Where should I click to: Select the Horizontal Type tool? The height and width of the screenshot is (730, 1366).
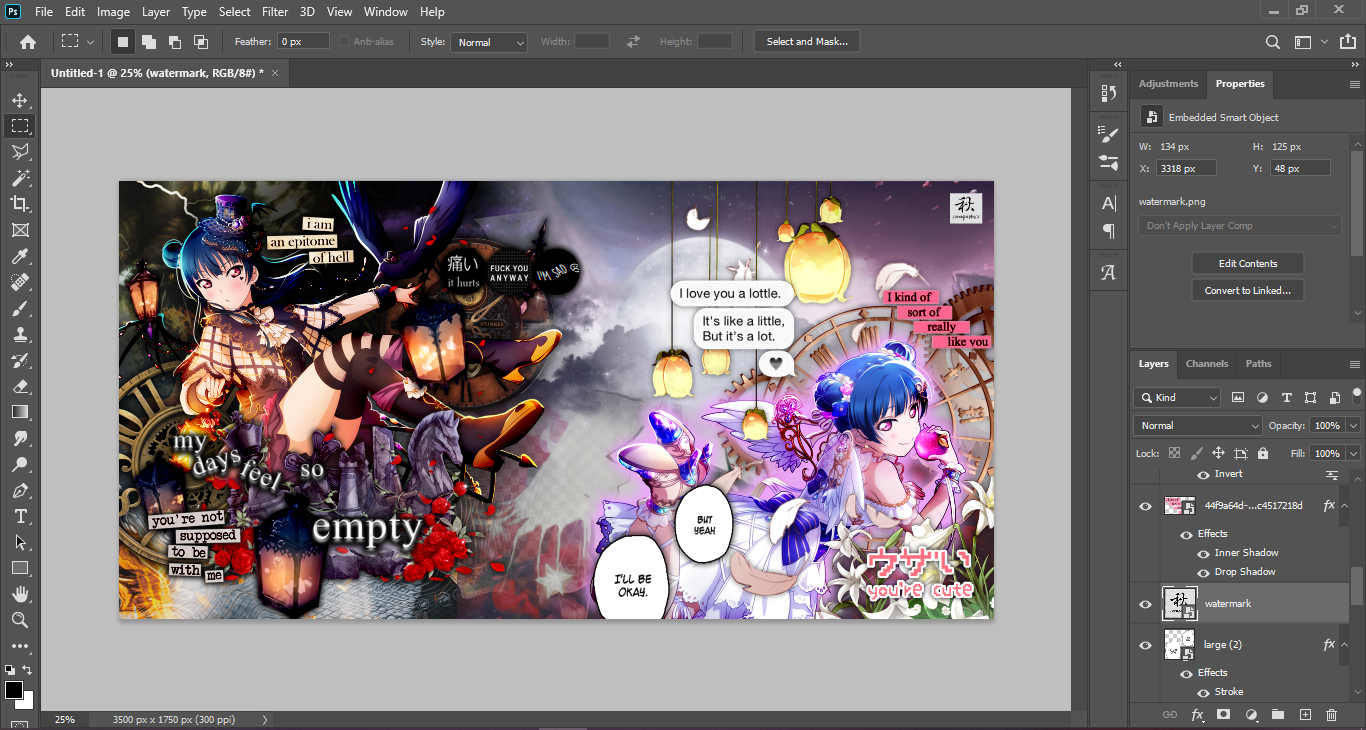pyautogui.click(x=19, y=517)
